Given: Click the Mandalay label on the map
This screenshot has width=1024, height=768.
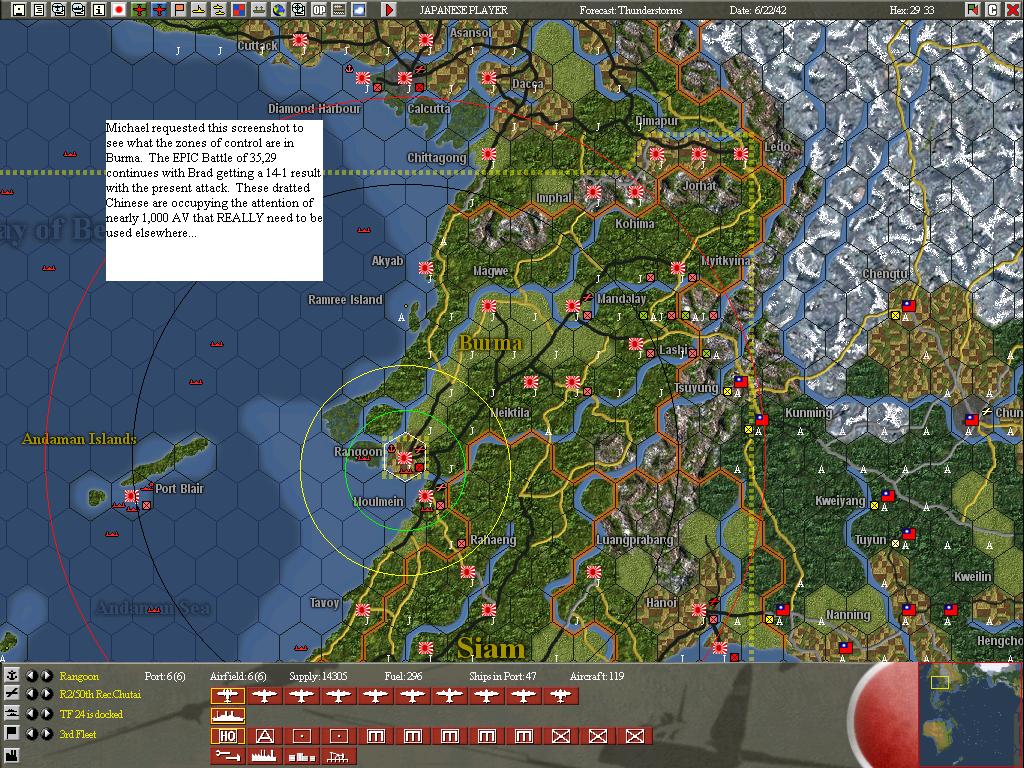Looking at the screenshot, I should click(621, 298).
